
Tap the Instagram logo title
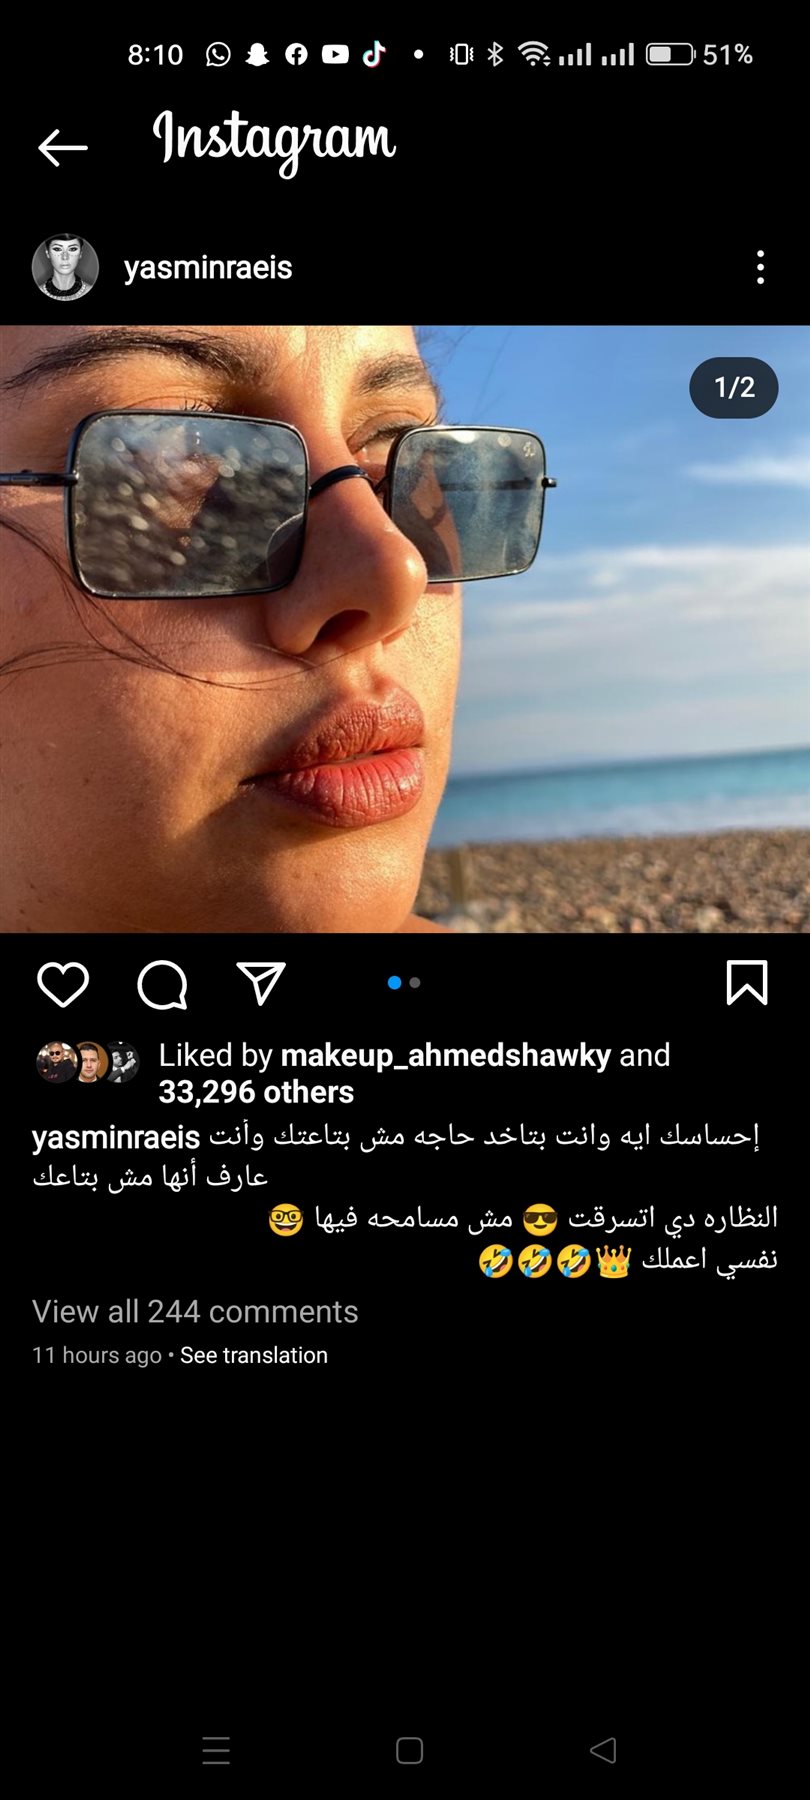[274, 143]
